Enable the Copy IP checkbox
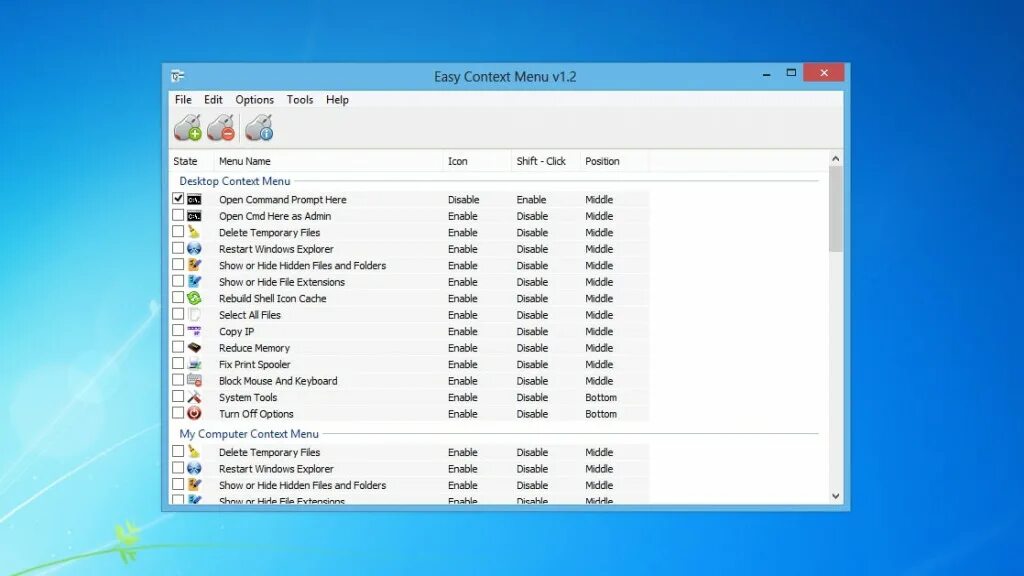This screenshot has width=1024, height=576. coord(178,330)
